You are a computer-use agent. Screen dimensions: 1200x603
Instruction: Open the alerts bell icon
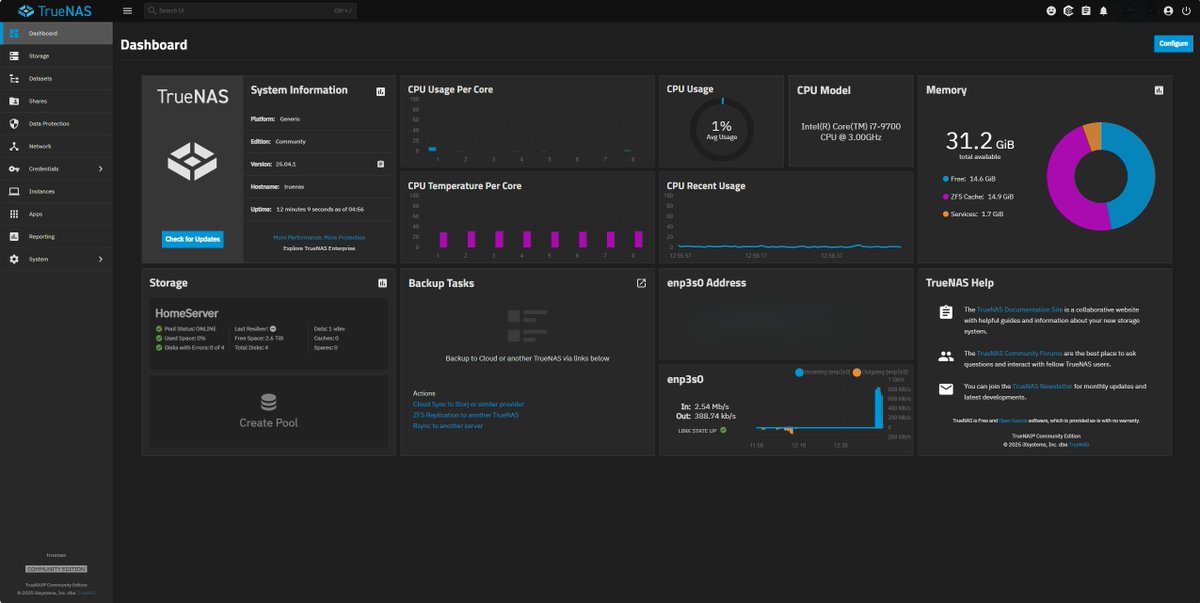coord(1104,11)
